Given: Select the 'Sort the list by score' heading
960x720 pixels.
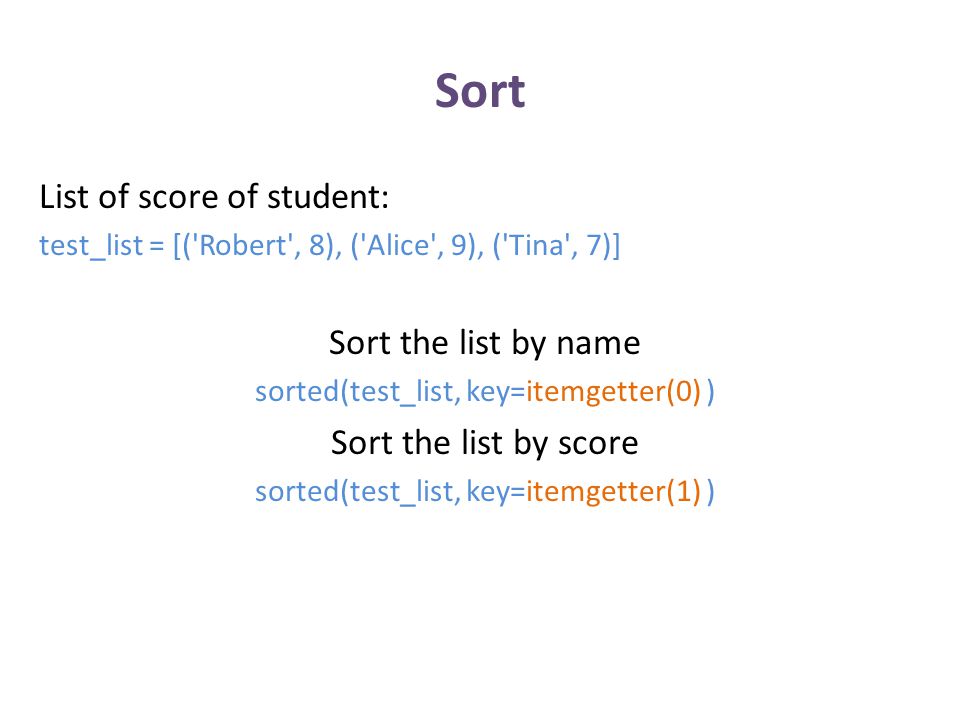Looking at the screenshot, I should tap(484, 443).
